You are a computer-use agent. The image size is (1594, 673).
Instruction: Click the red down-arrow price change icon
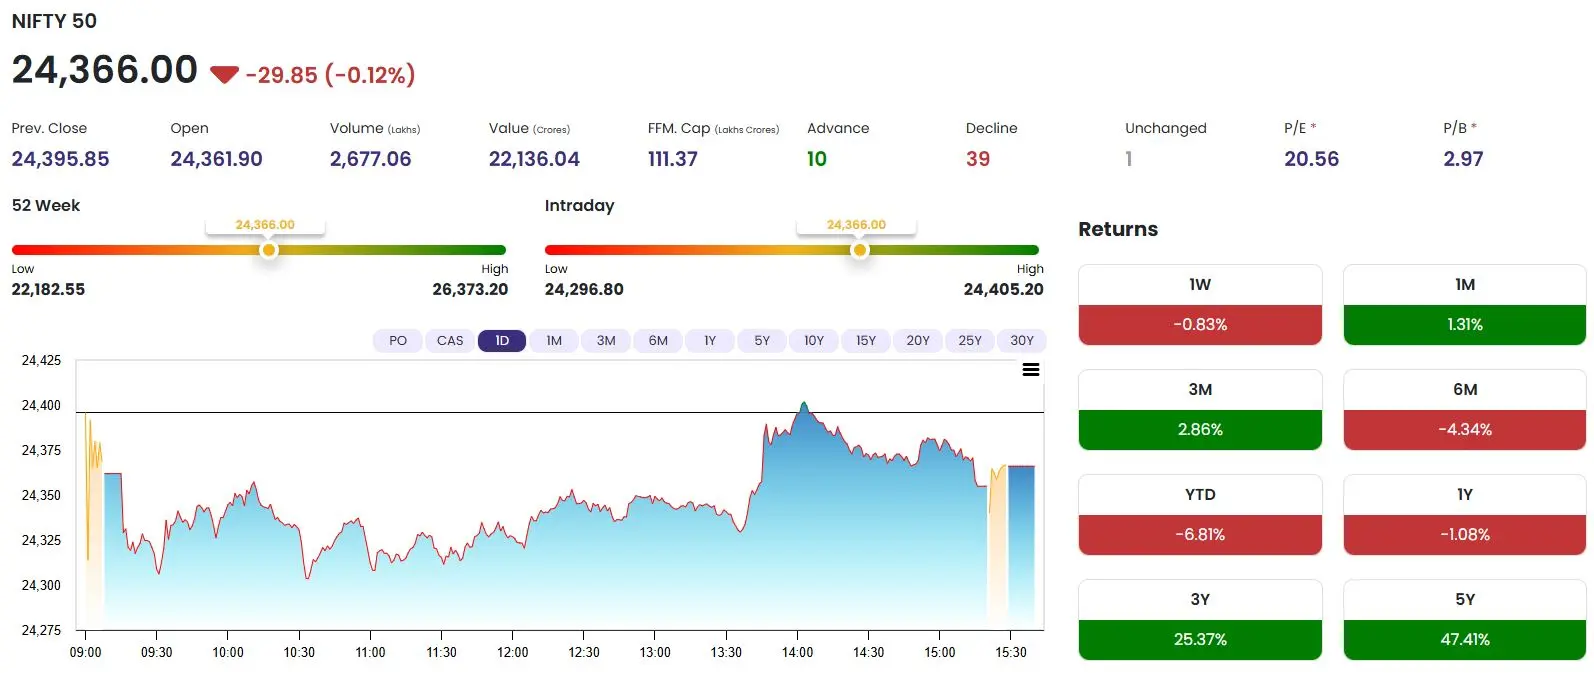coord(224,75)
